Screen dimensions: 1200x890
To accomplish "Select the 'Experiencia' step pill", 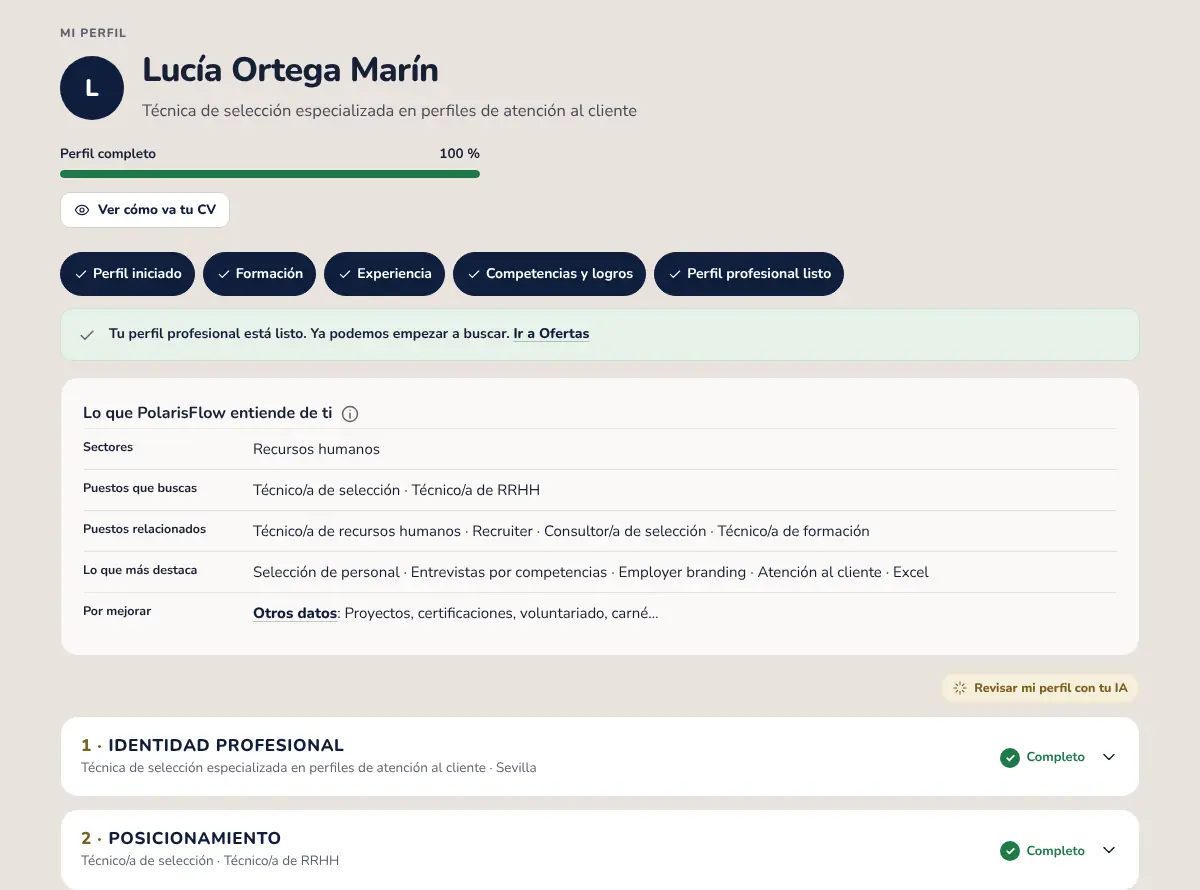I will 384,274.
